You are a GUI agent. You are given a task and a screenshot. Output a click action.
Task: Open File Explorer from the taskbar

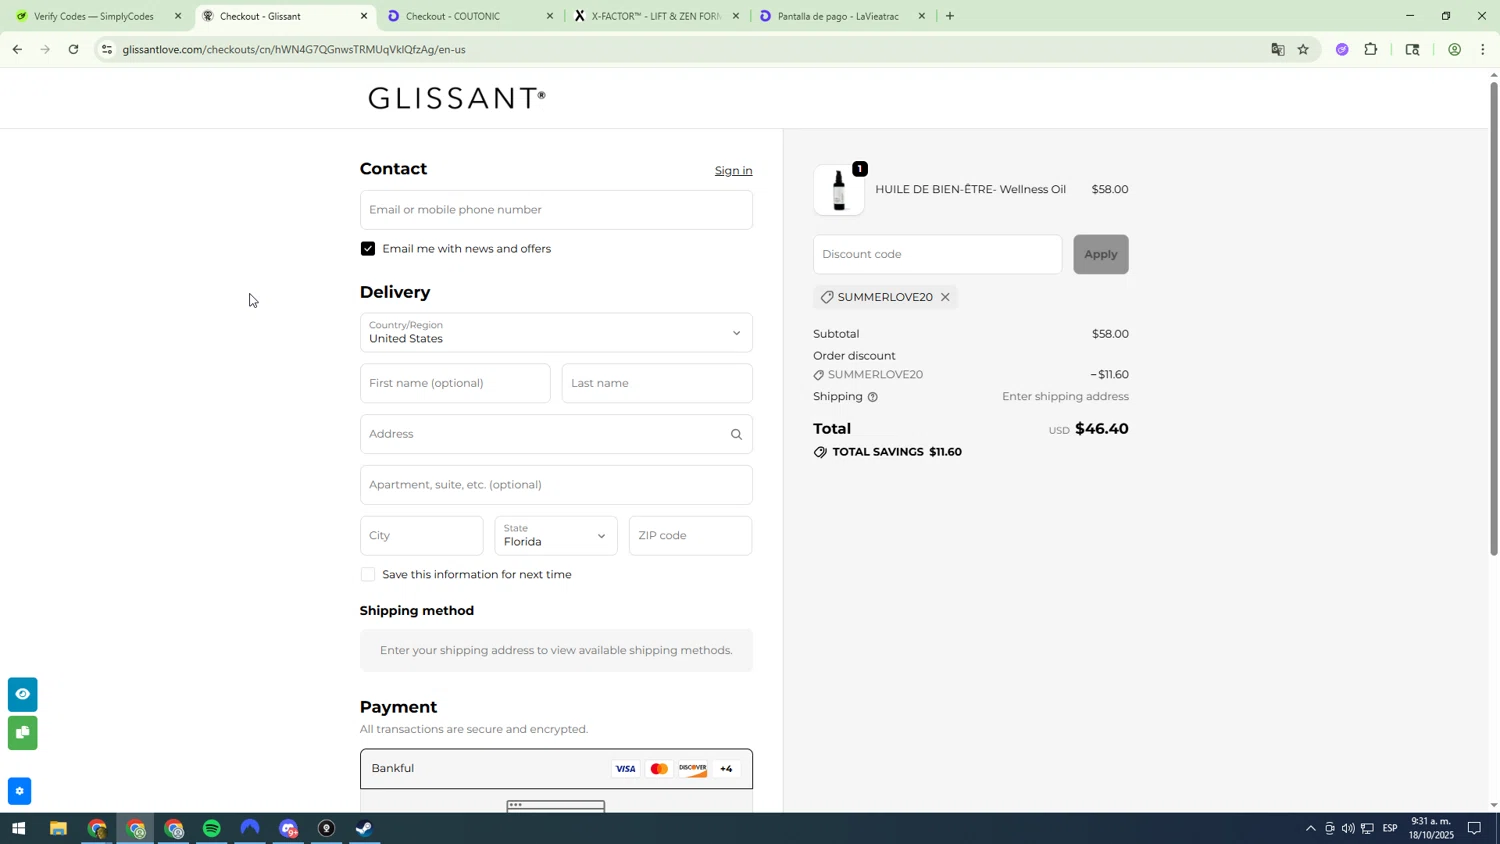coord(58,829)
